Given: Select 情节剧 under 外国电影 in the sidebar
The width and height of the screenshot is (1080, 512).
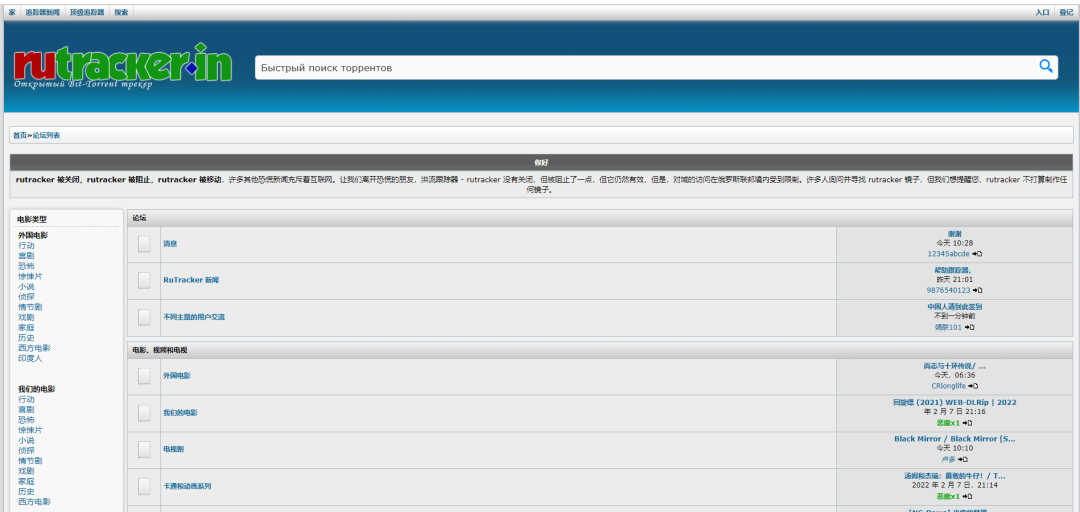Looking at the screenshot, I should [x=30, y=307].
